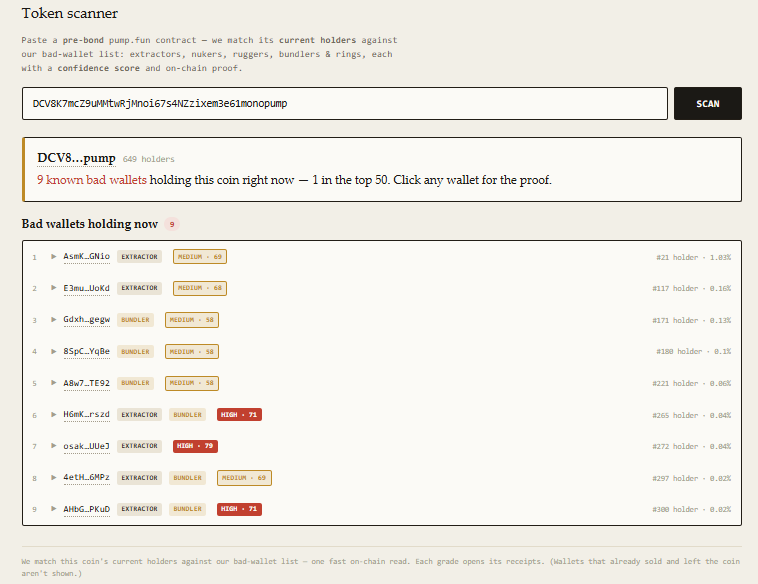
Task: Click '#21 holder · 1.03%' text
Action: [693, 257]
